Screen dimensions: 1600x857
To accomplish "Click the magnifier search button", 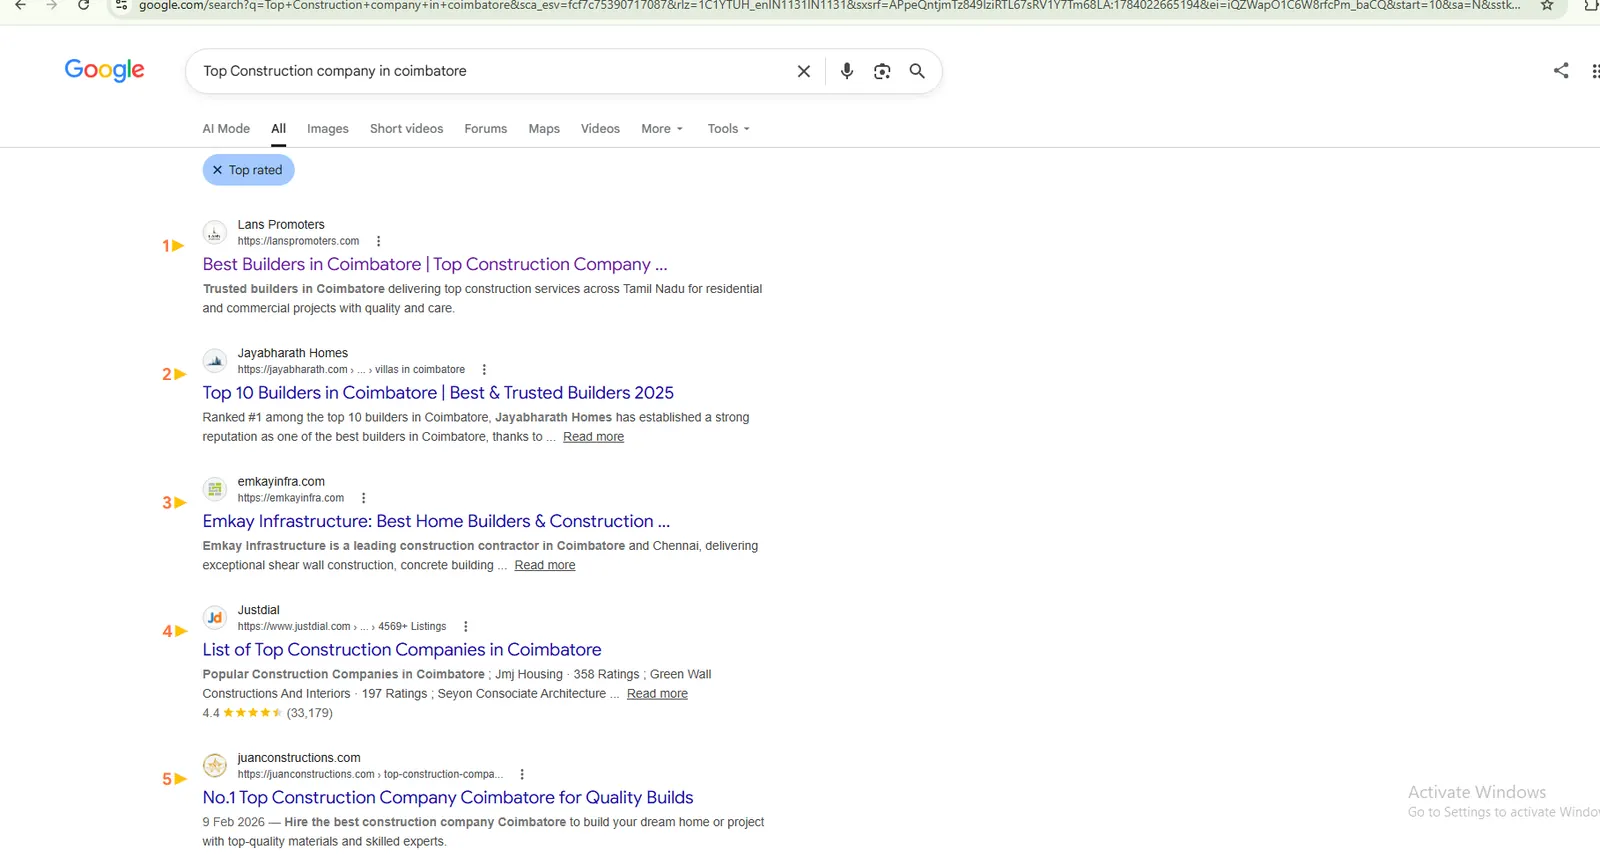I will tap(917, 71).
